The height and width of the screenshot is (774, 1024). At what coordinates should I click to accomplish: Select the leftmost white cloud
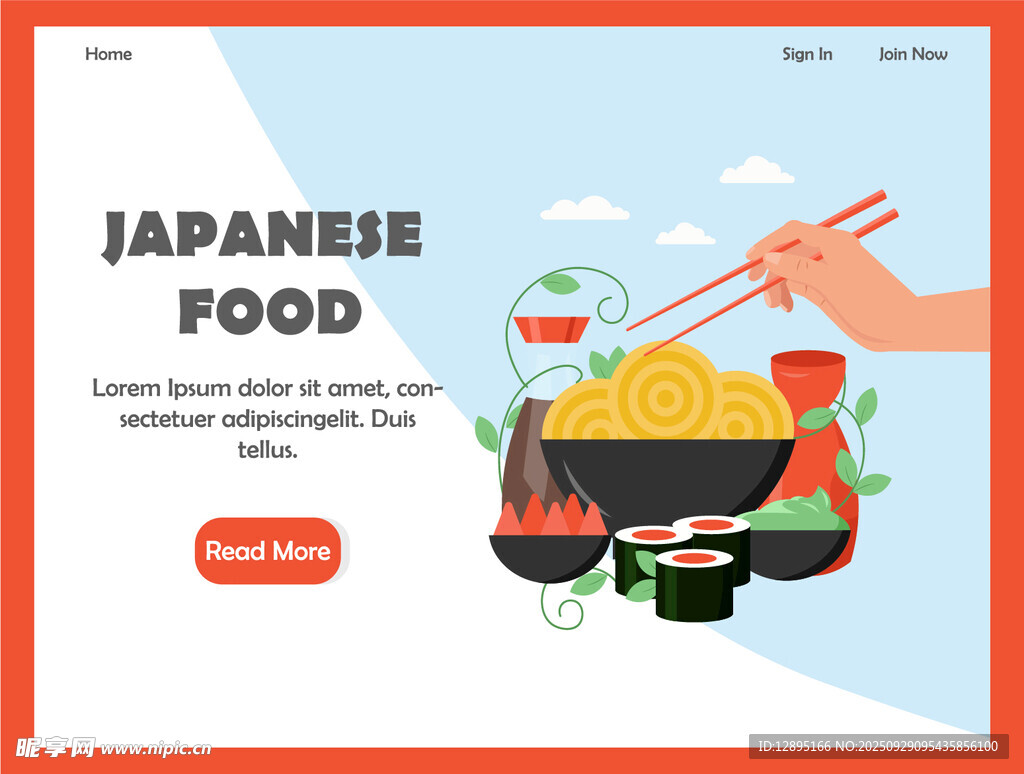tap(585, 208)
